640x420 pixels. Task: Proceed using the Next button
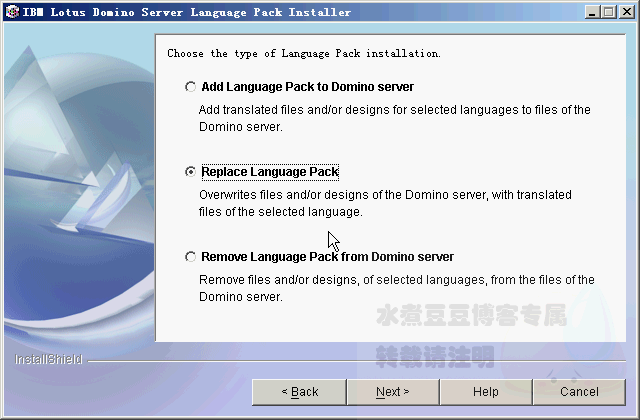pyautogui.click(x=393, y=392)
